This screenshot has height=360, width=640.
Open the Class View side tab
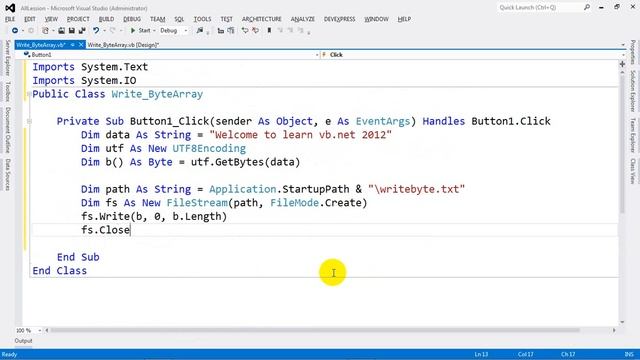(x=633, y=171)
